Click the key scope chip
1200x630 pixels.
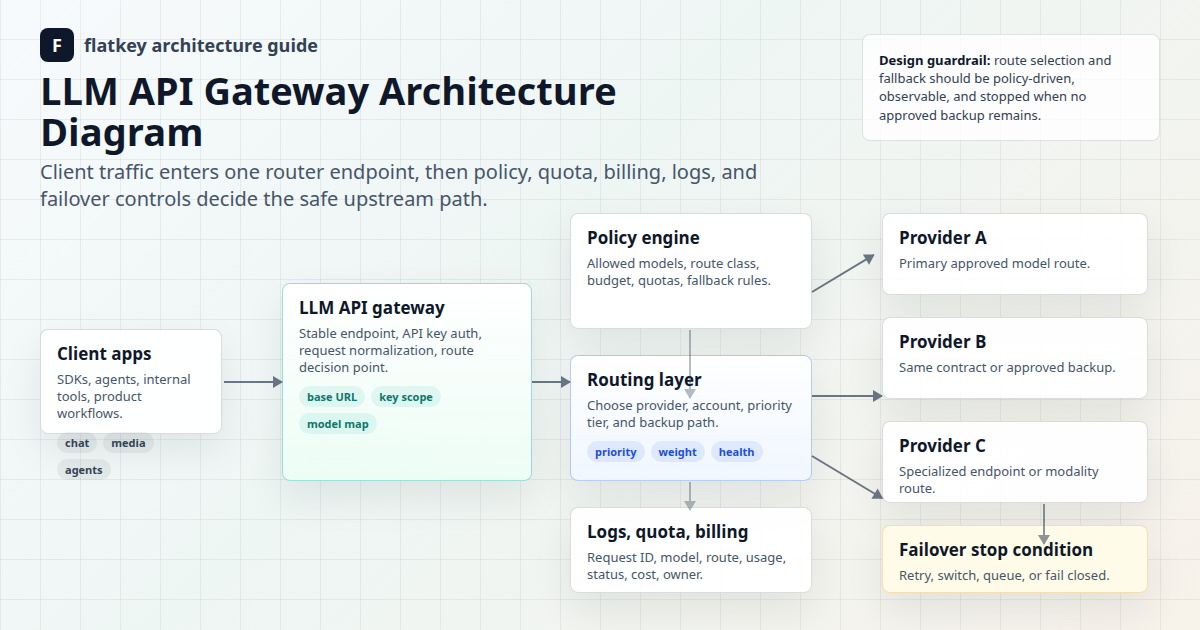406,397
